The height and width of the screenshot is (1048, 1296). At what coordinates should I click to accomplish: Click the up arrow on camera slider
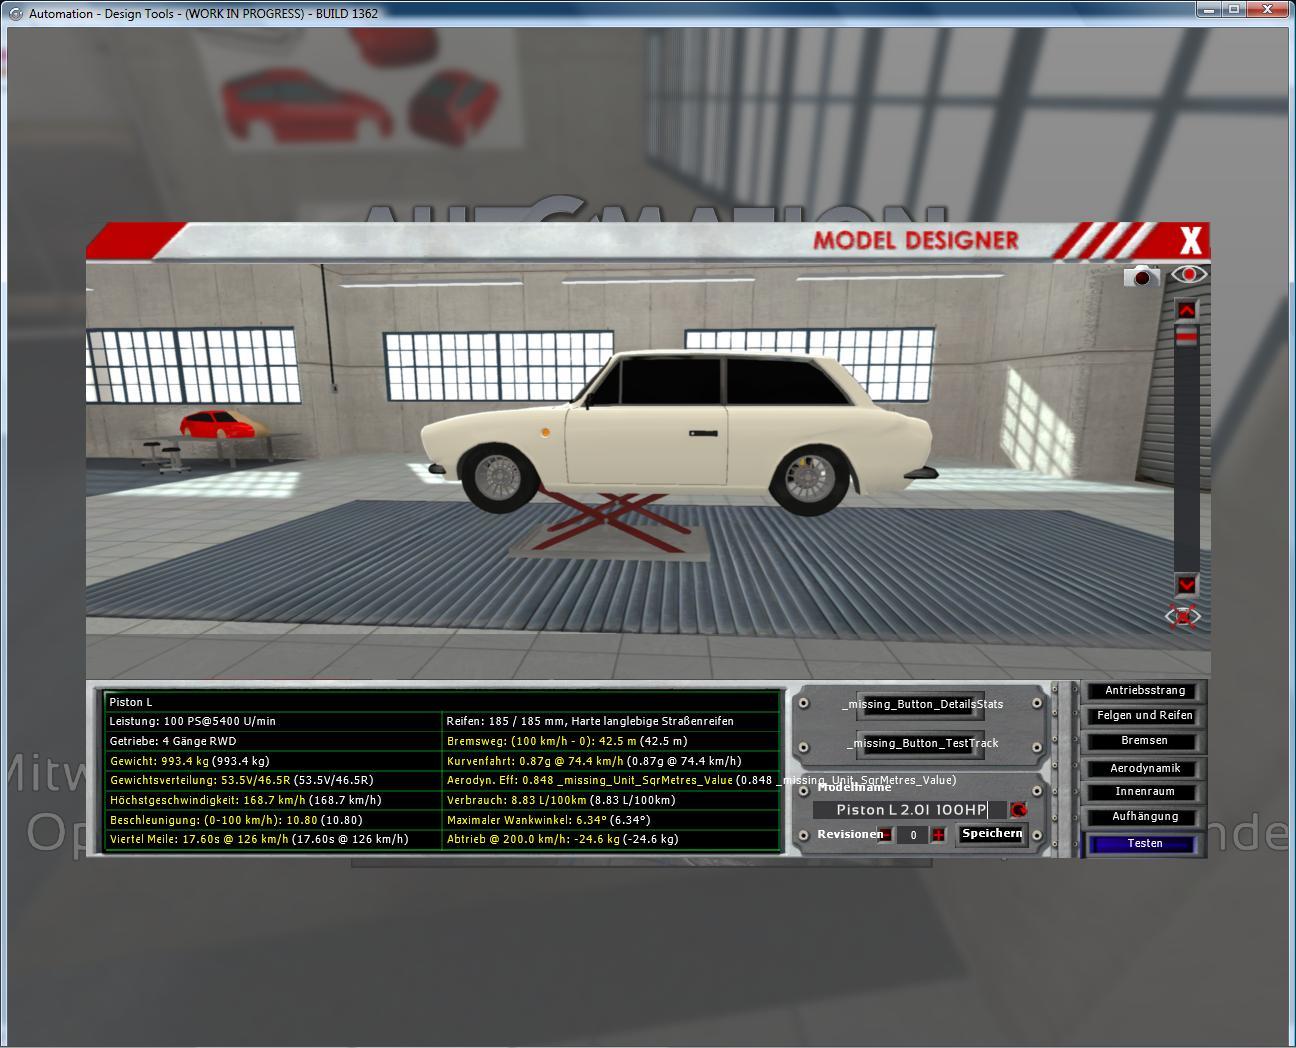(1186, 310)
